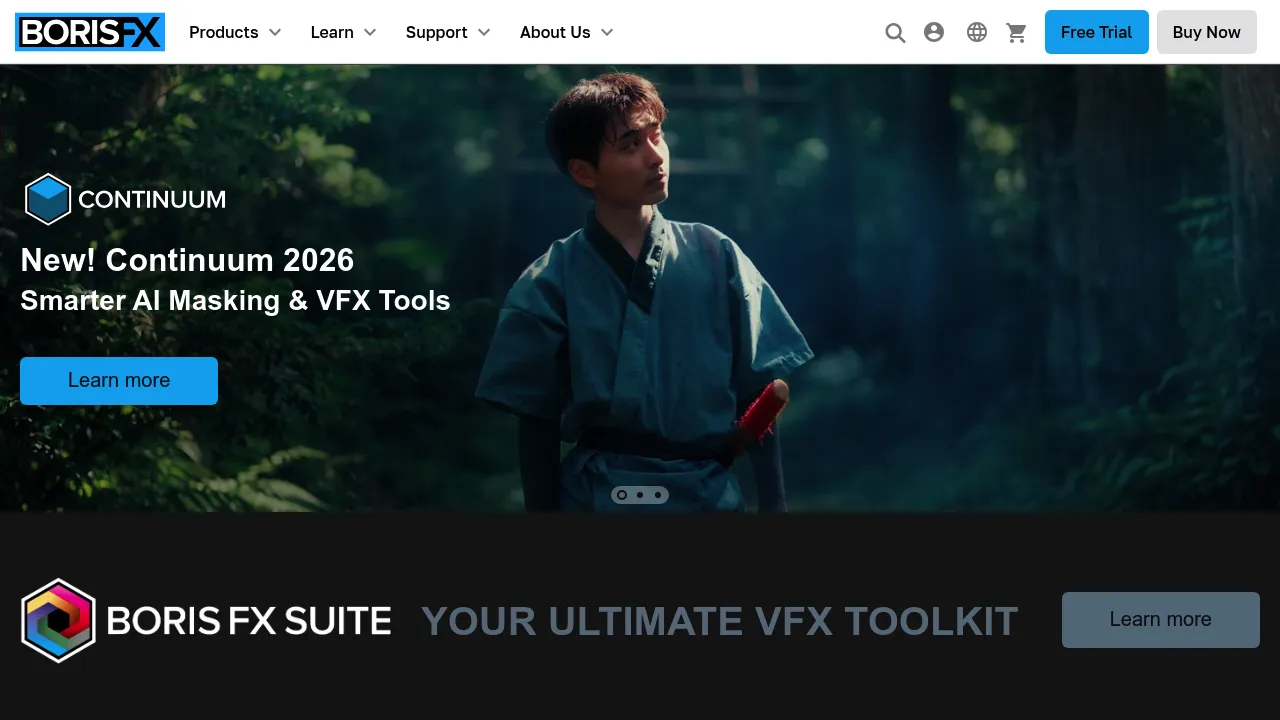The height and width of the screenshot is (720, 1280).
Task: Click 'YOUR ULTIMATE VFX TOOLKIT' text
Action: coord(719,621)
